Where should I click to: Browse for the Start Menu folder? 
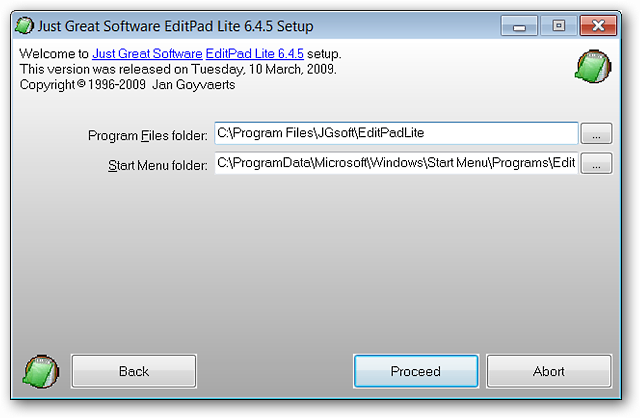point(596,163)
